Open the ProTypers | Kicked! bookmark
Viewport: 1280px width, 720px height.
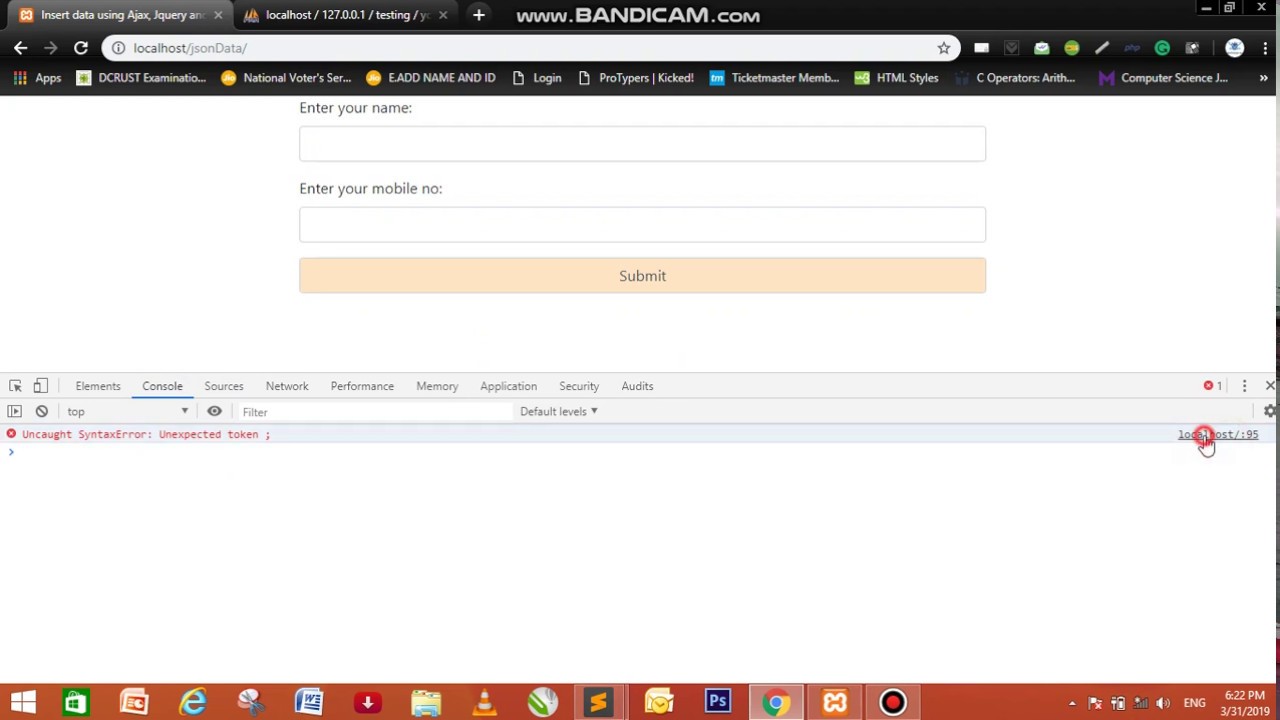(635, 78)
